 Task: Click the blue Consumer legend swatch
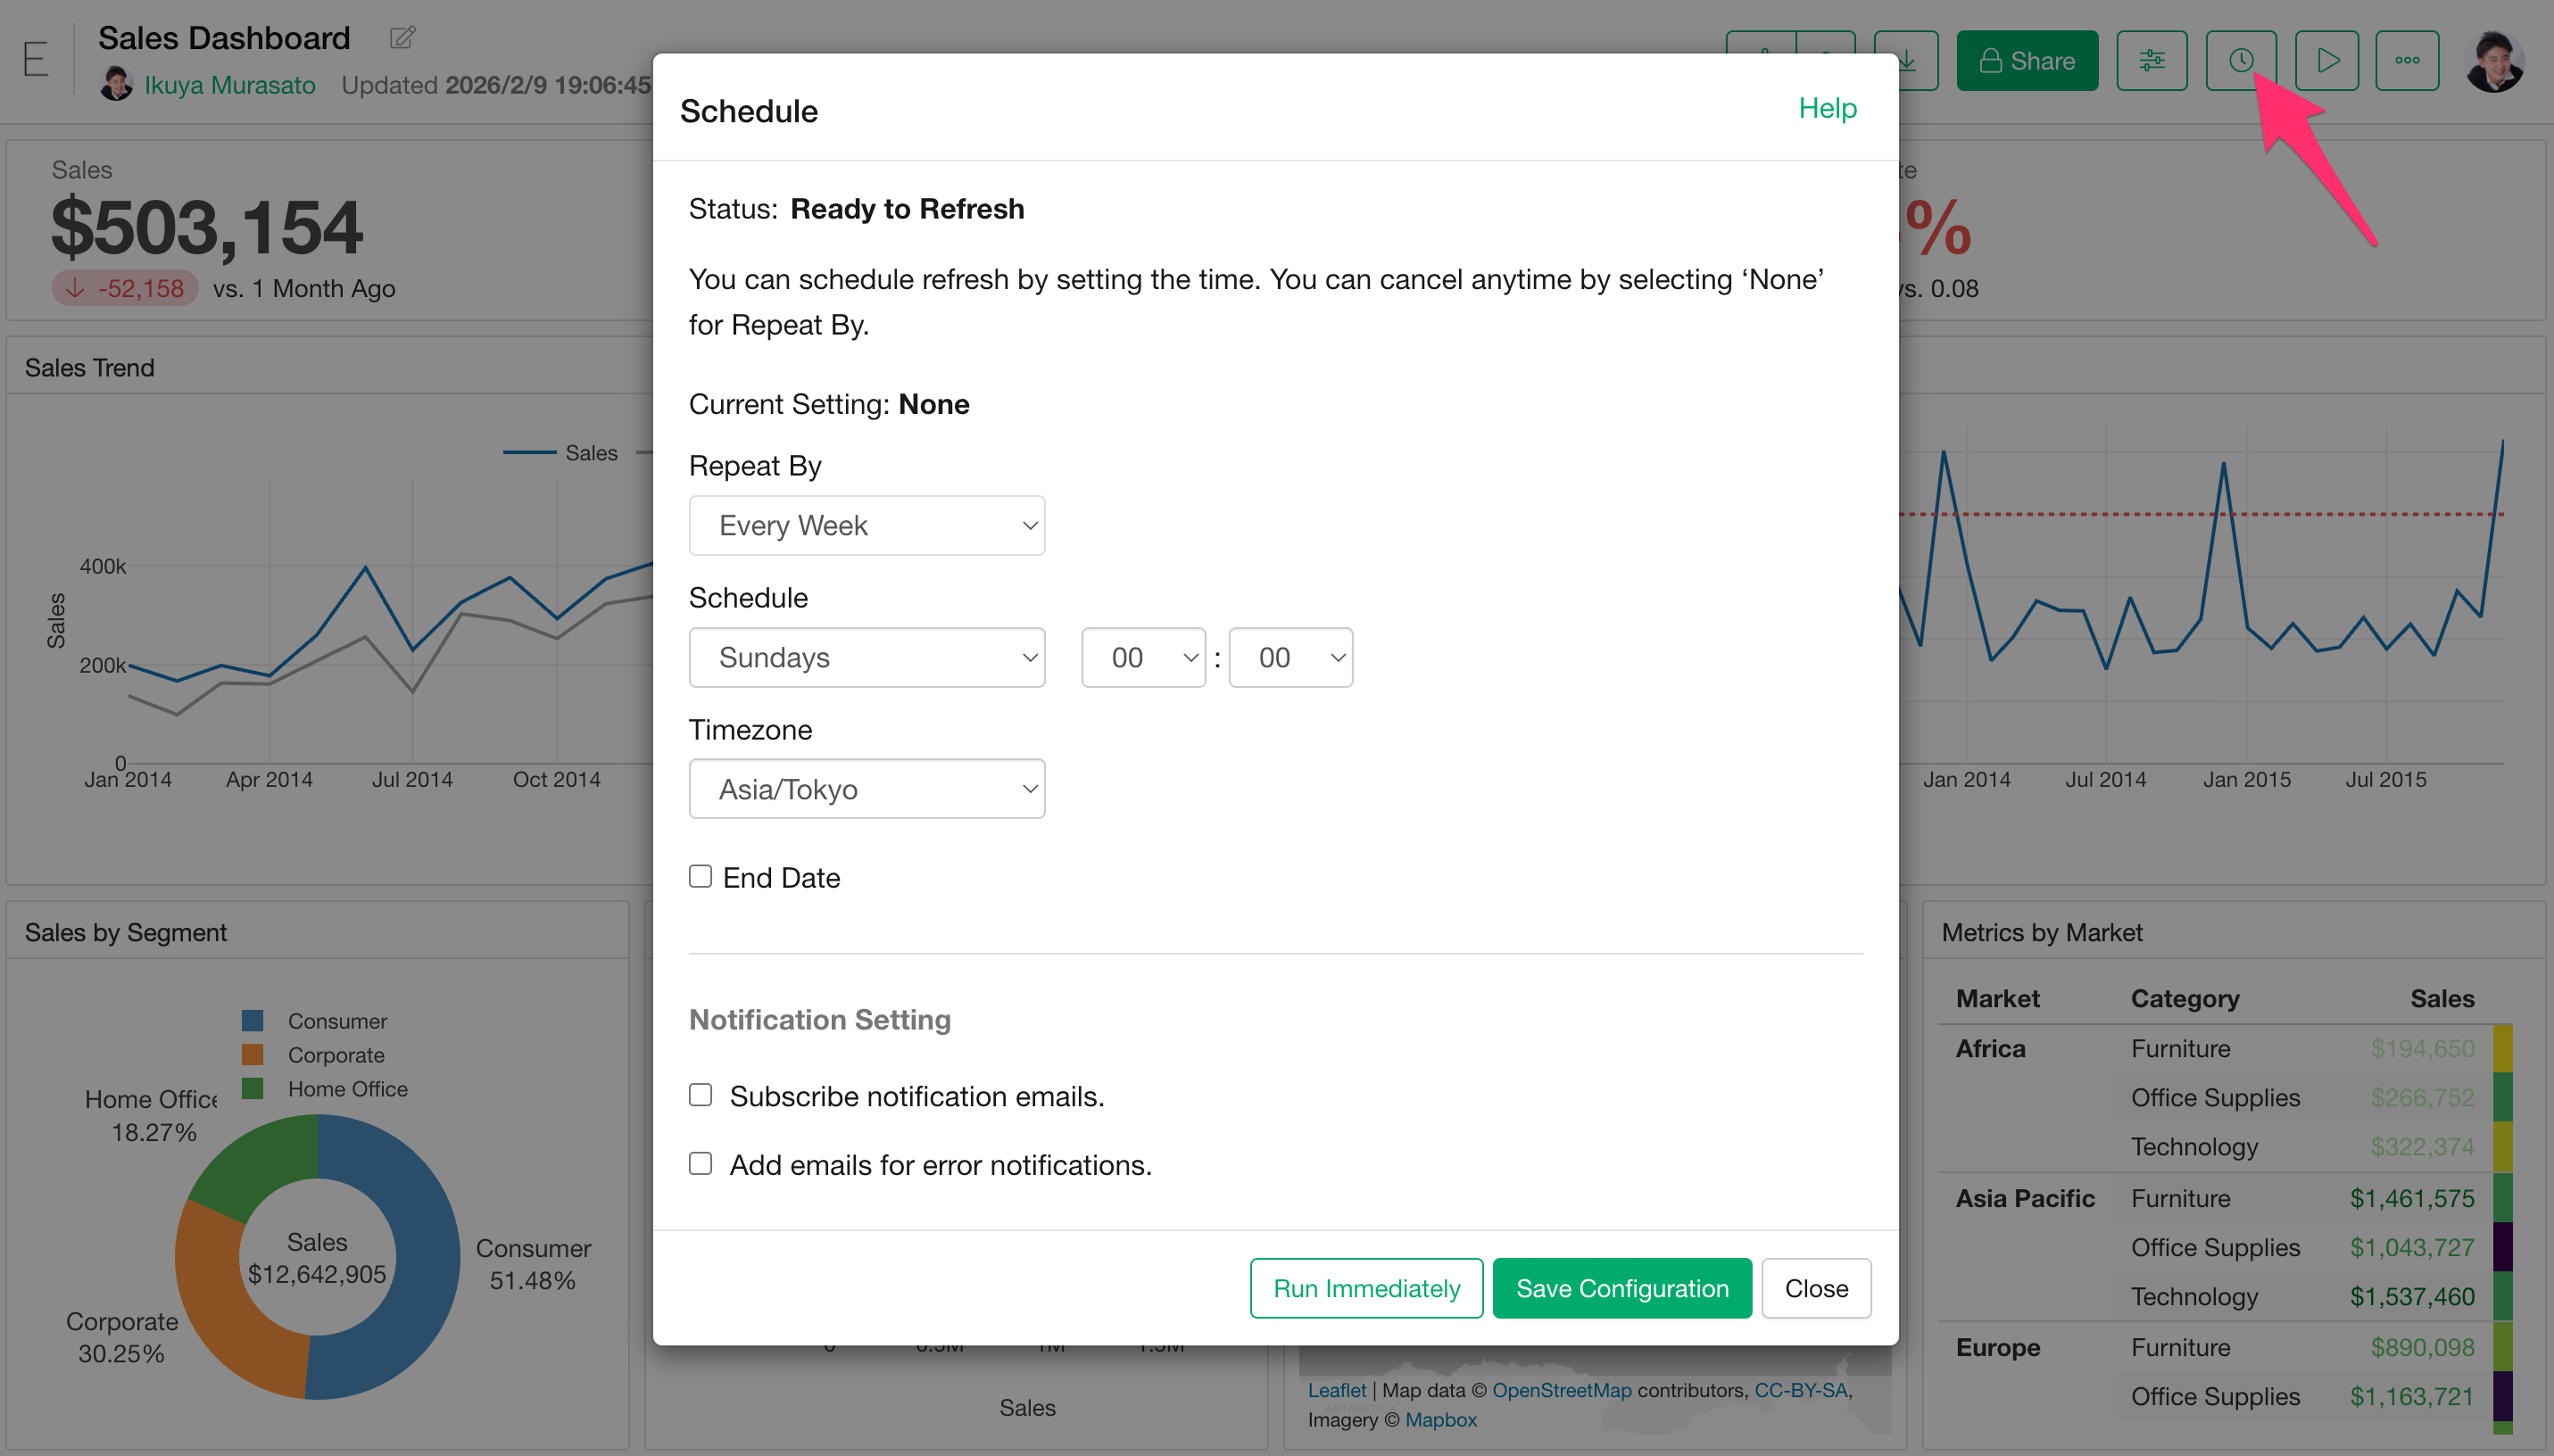pyautogui.click(x=252, y=1021)
